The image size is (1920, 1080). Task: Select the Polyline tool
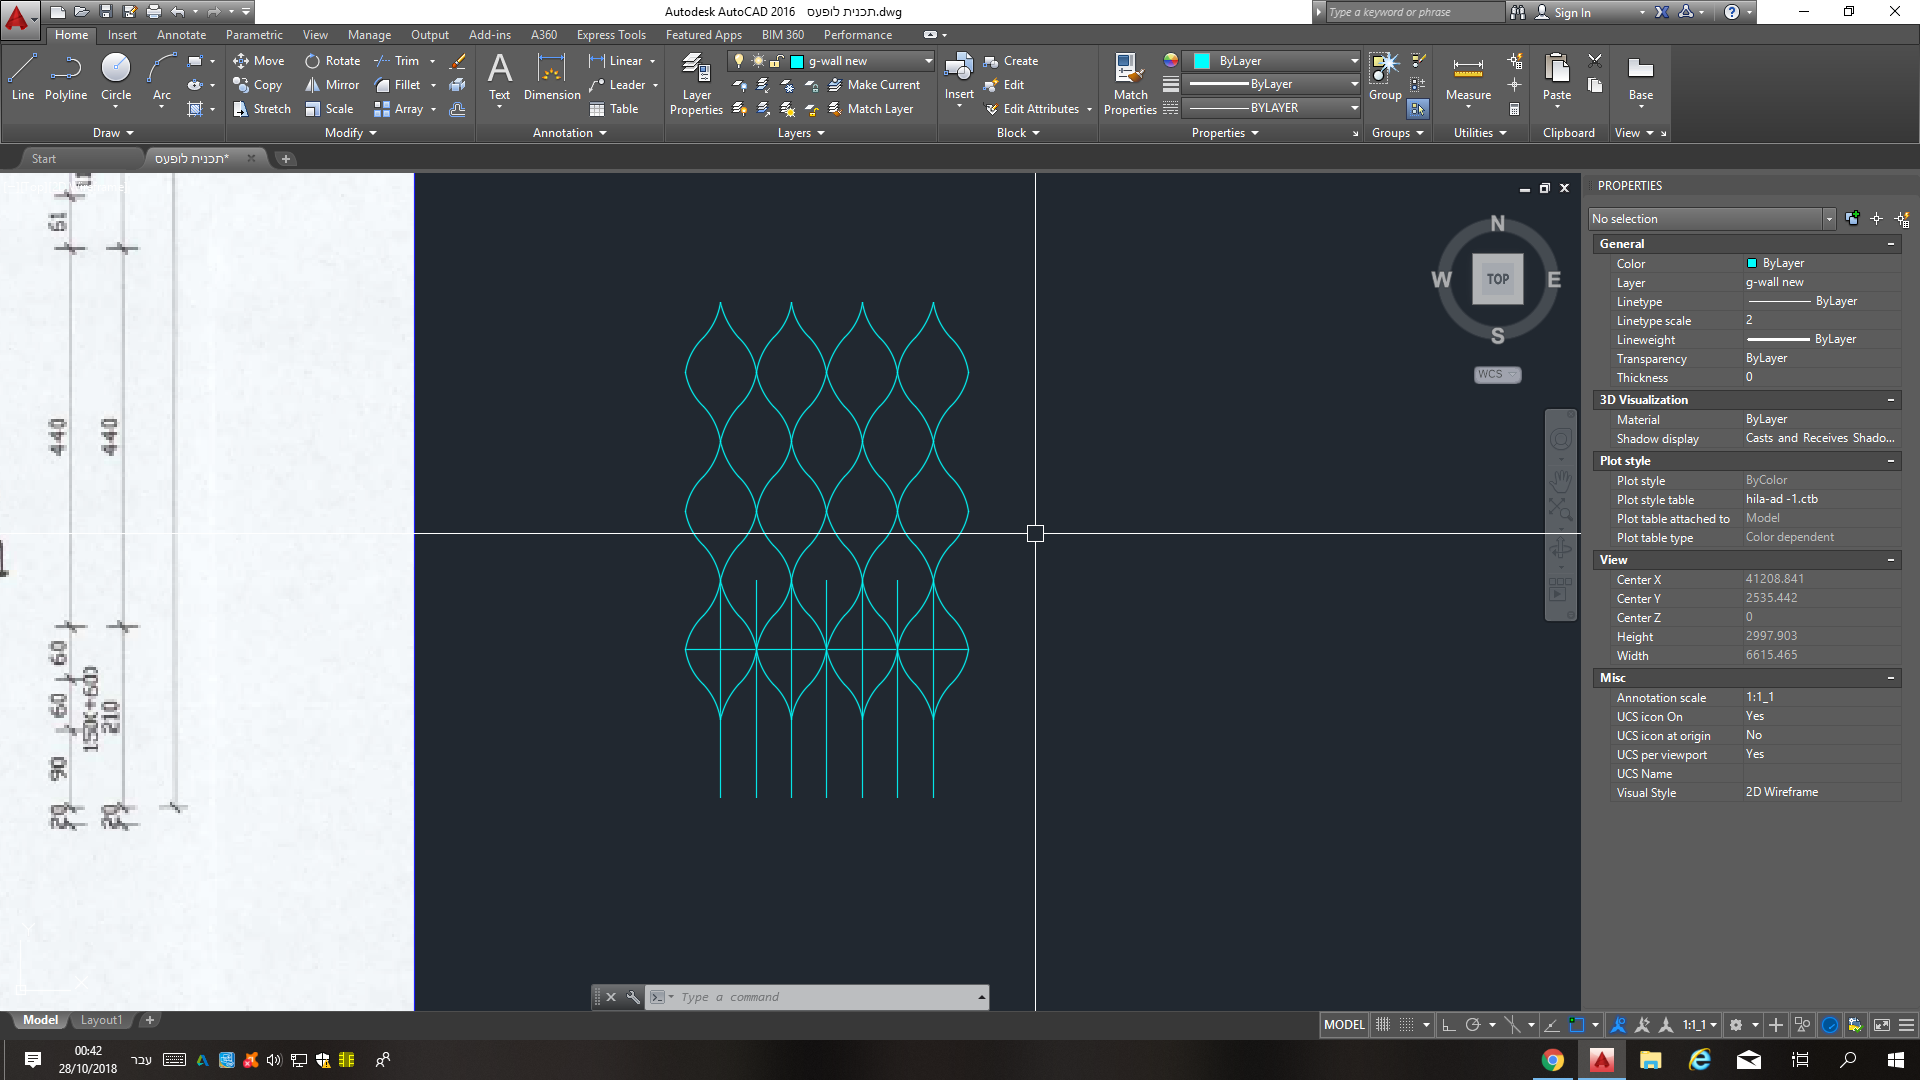66,77
